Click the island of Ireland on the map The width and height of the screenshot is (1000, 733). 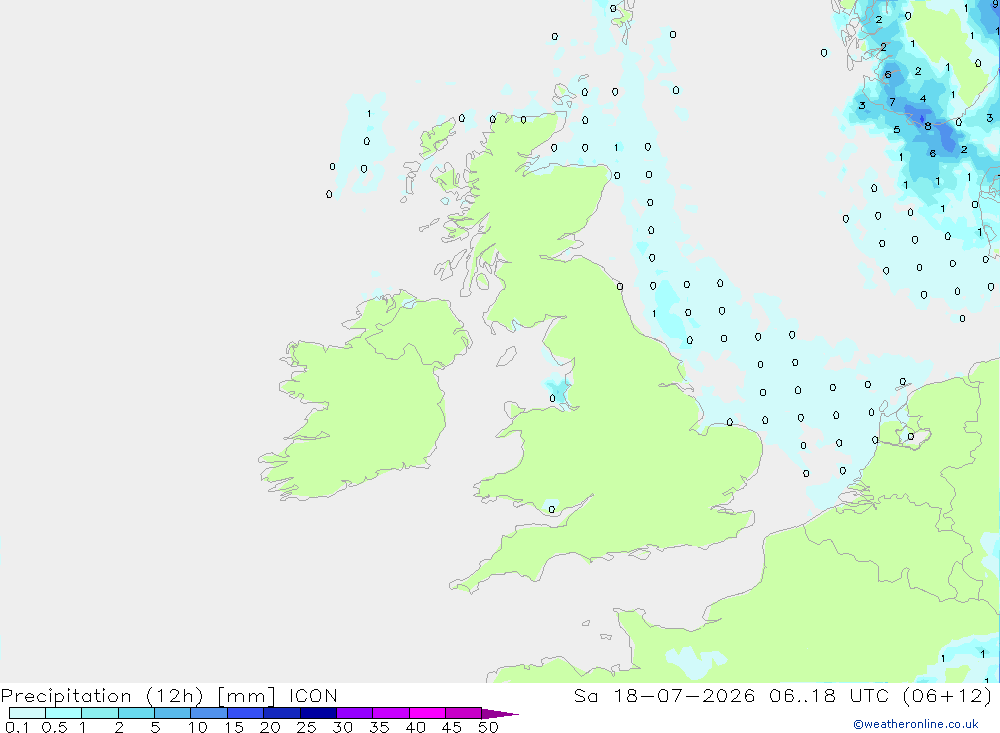(364, 396)
